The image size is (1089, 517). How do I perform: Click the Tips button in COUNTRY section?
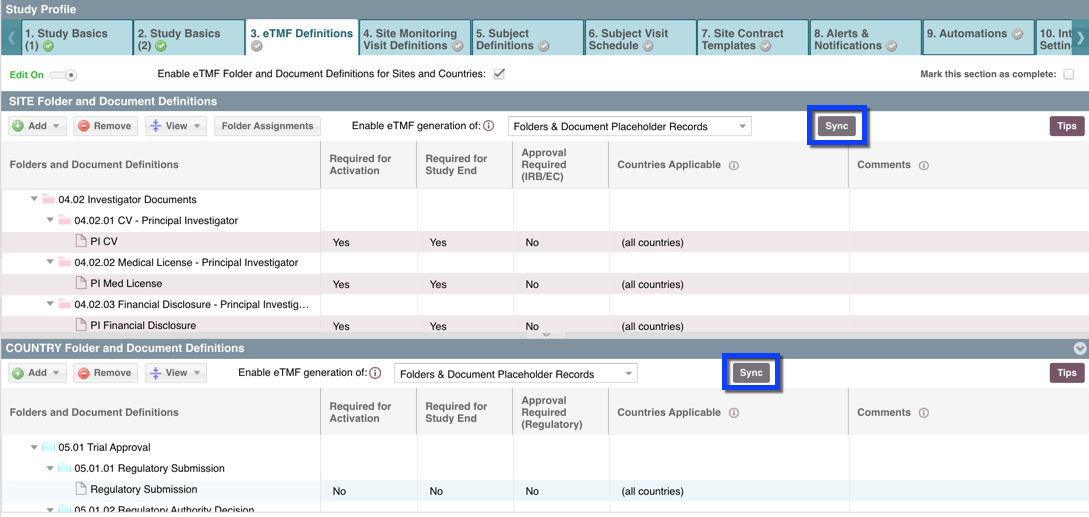click(1066, 373)
